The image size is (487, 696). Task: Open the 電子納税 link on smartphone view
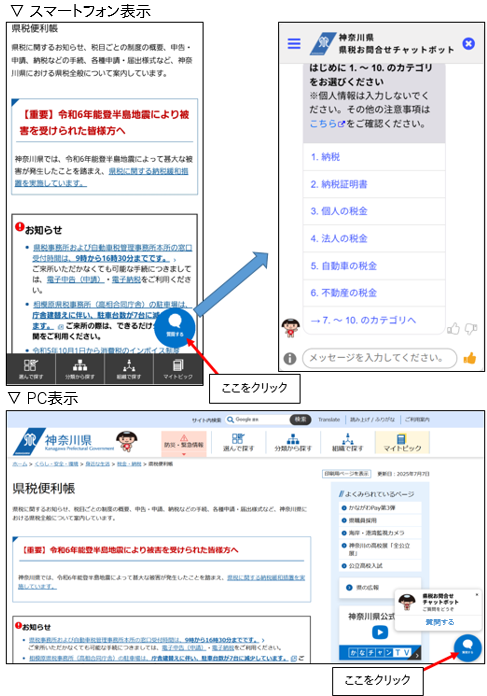[x=126, y=279]
